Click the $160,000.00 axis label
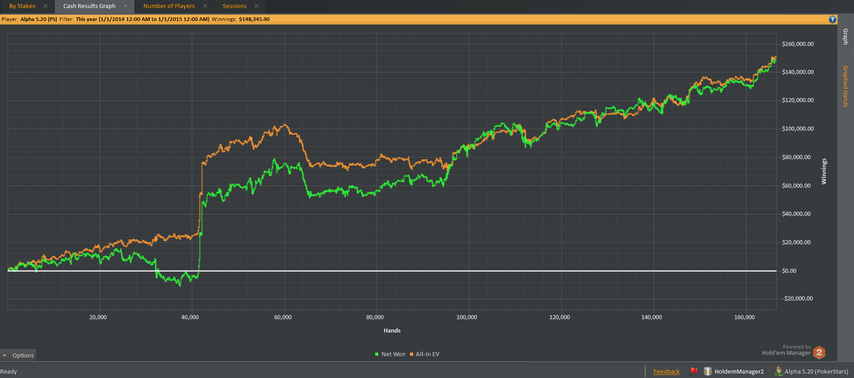The height and width of the screenshot is (378, 854). [x=798, y=44]
